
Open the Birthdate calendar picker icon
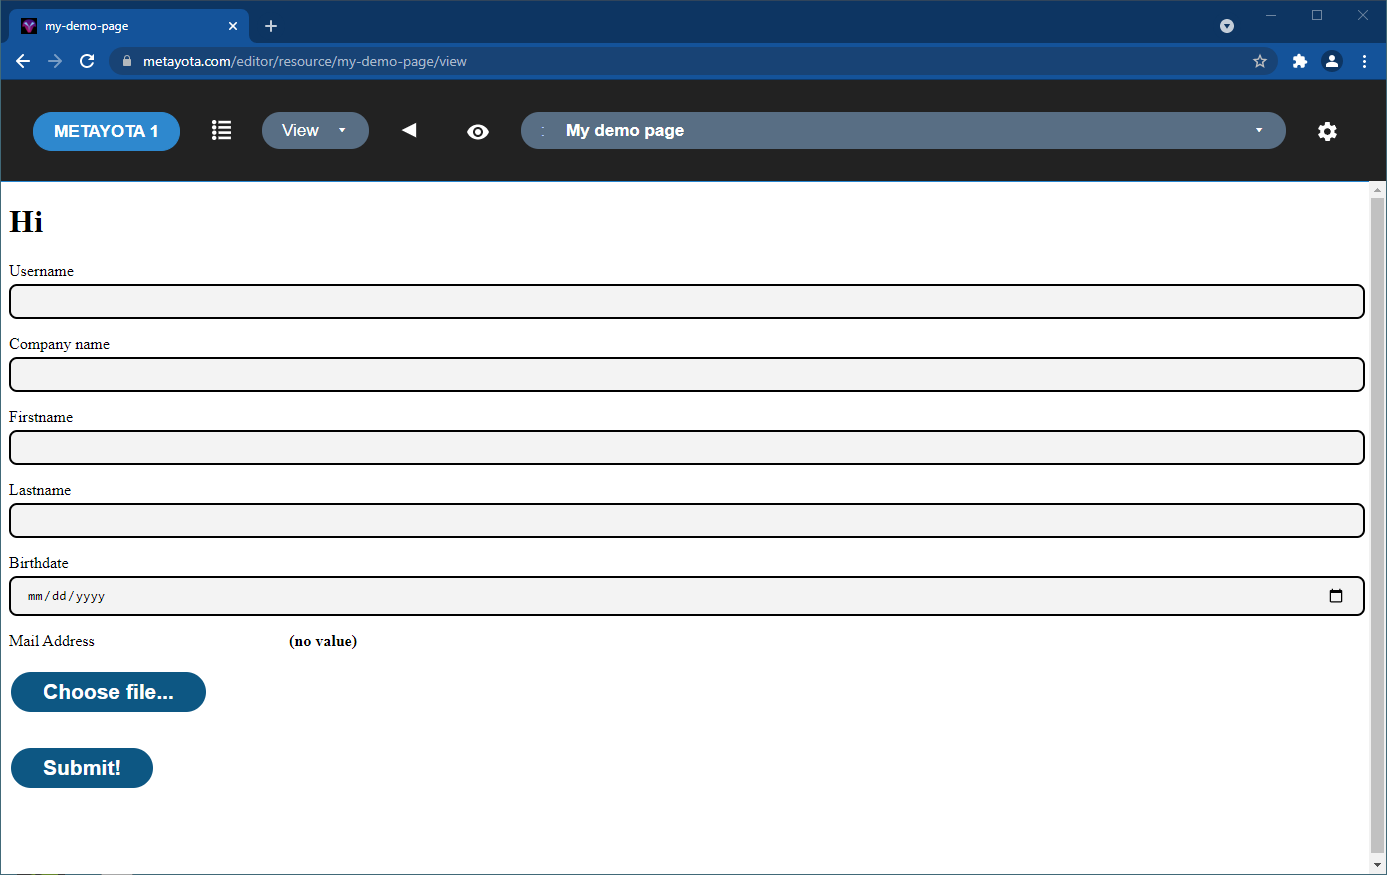[1336, 596]
